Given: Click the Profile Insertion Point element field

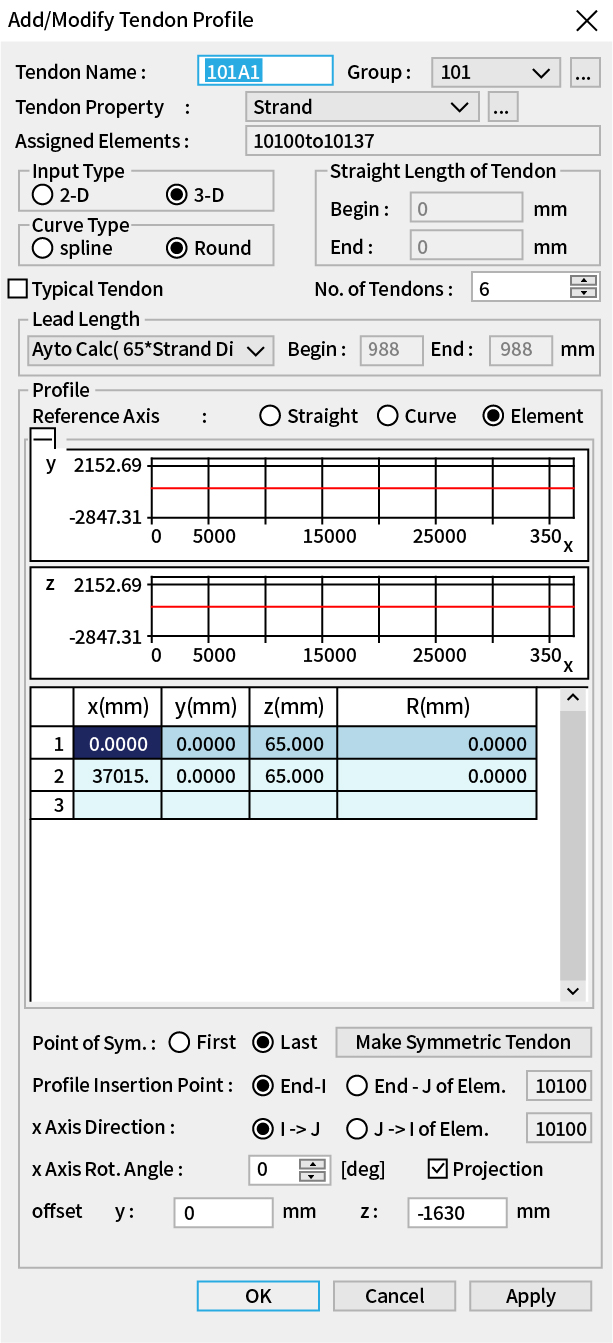Looking at the screenshot, I should [559, 1085].
